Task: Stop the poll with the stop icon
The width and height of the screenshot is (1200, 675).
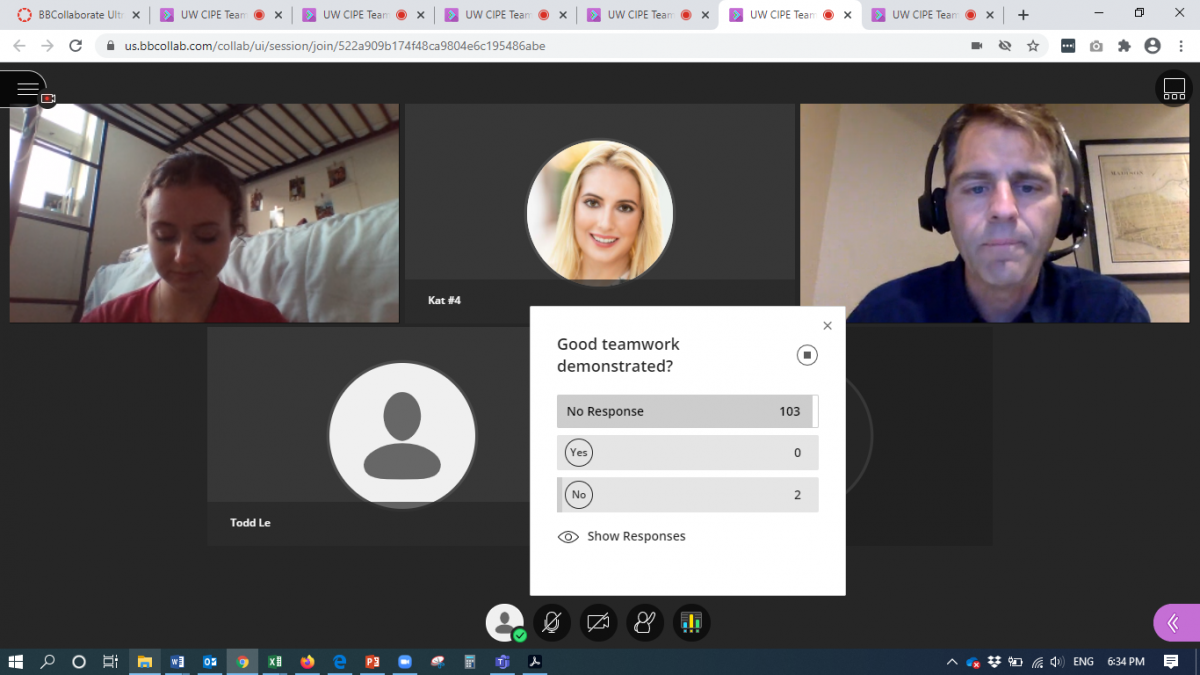Action: click(x=807, y=355)
